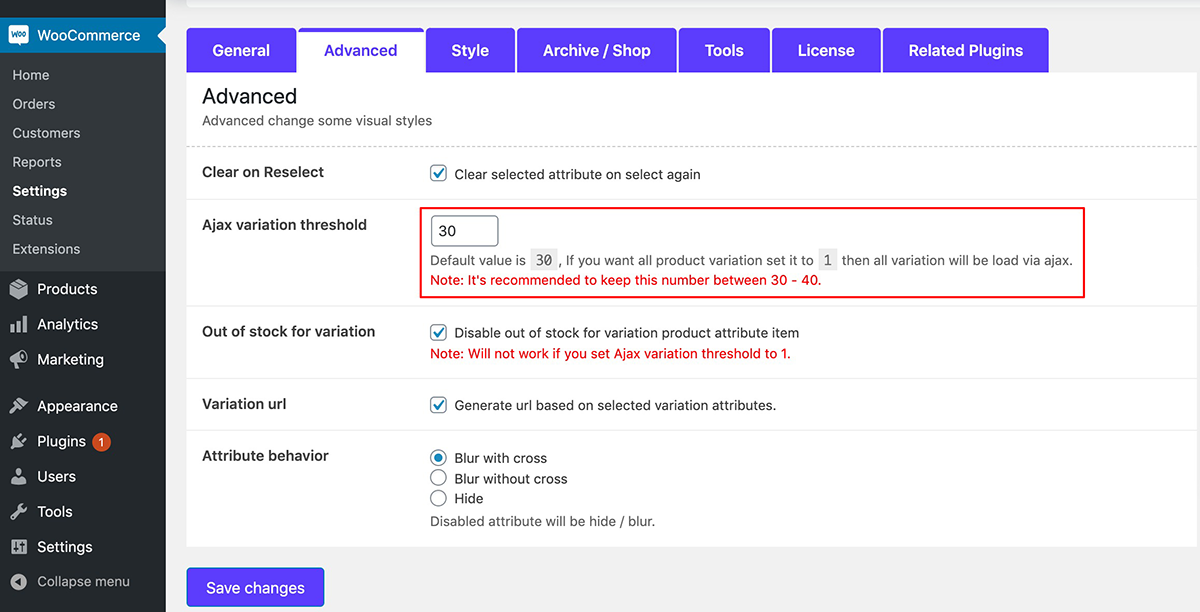Open Appearance via its paintbrush icon
1200x612 pixels.
[x=18, y=406]
